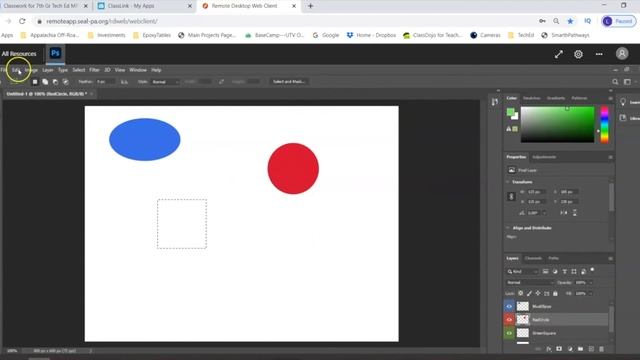Click the lock all padlock icon
Image resolution: width=640 pixels, height=360 pixels.
tap(555, 293)
